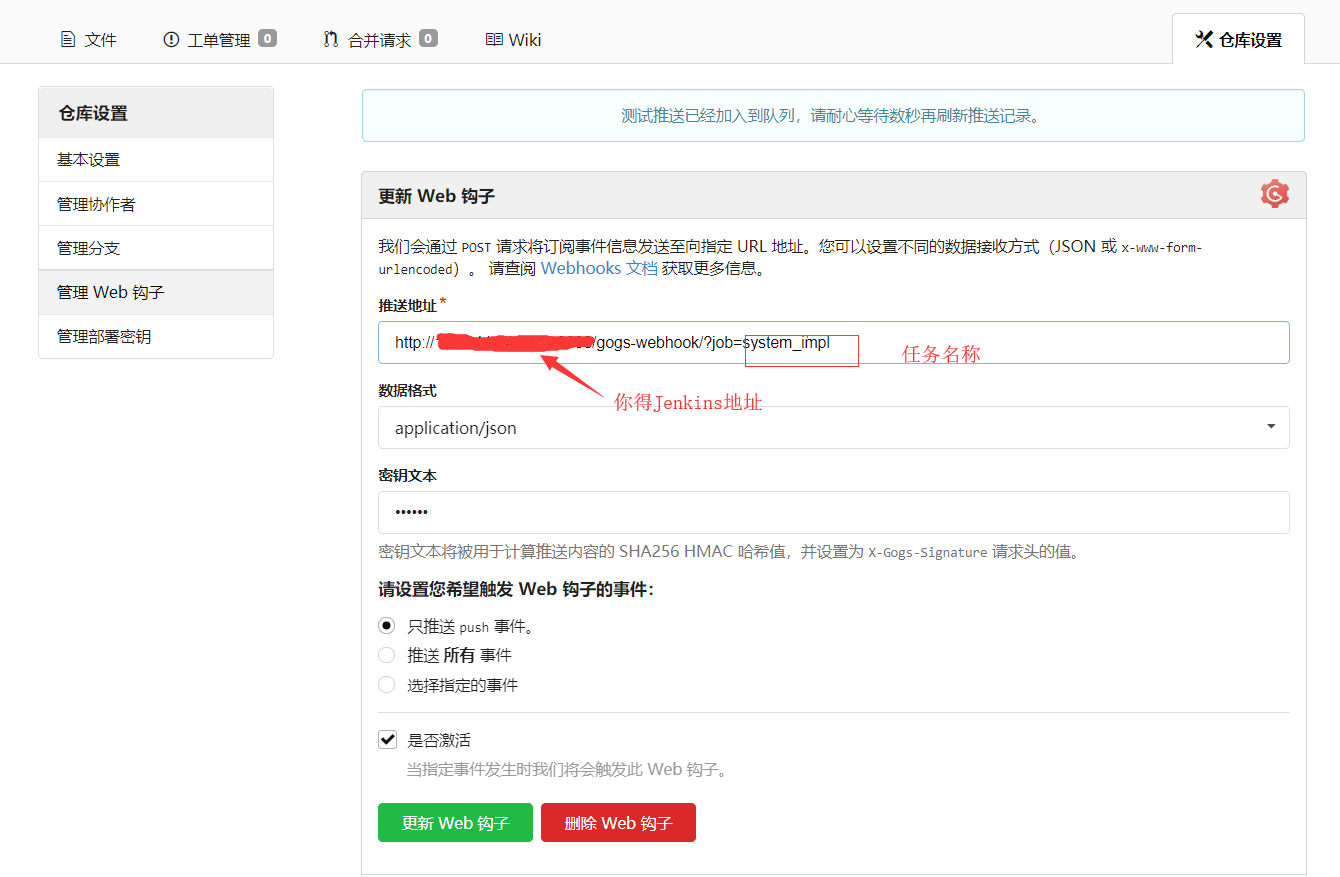Open the 管理 Web 钩子 sidebar item

(110, 292)
